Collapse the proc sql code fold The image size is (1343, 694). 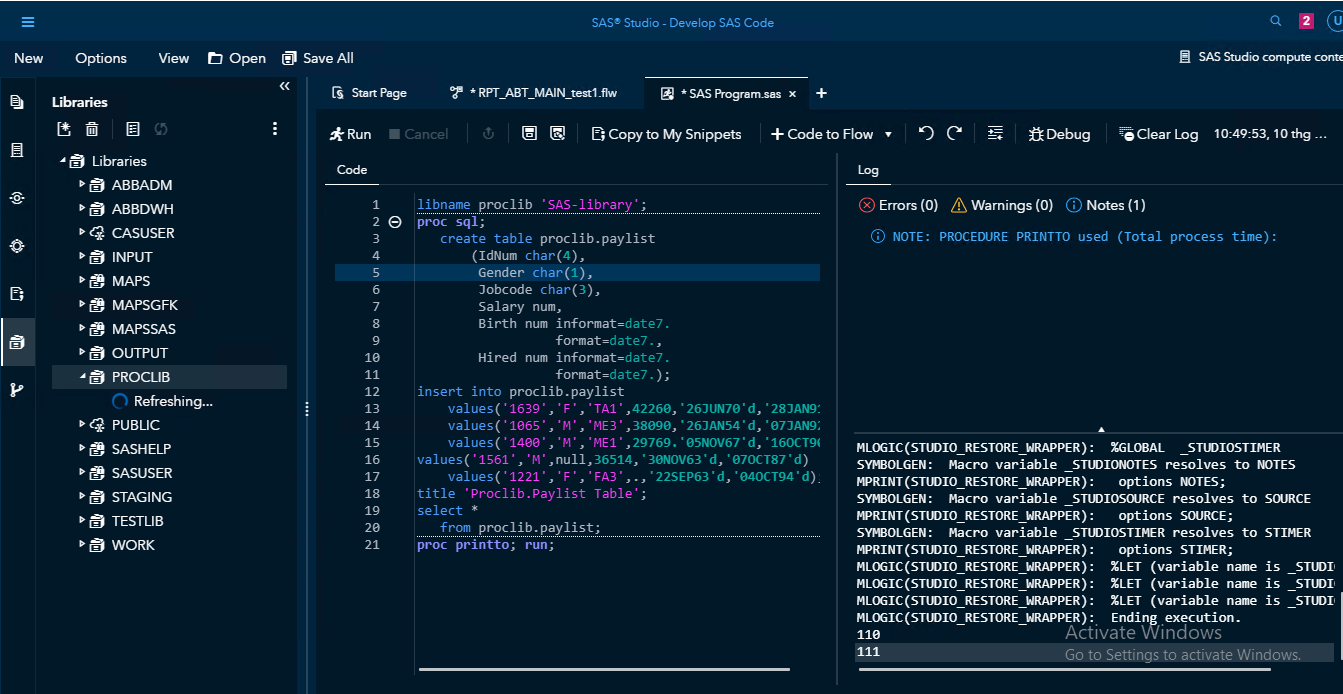(x=395, y=222)
